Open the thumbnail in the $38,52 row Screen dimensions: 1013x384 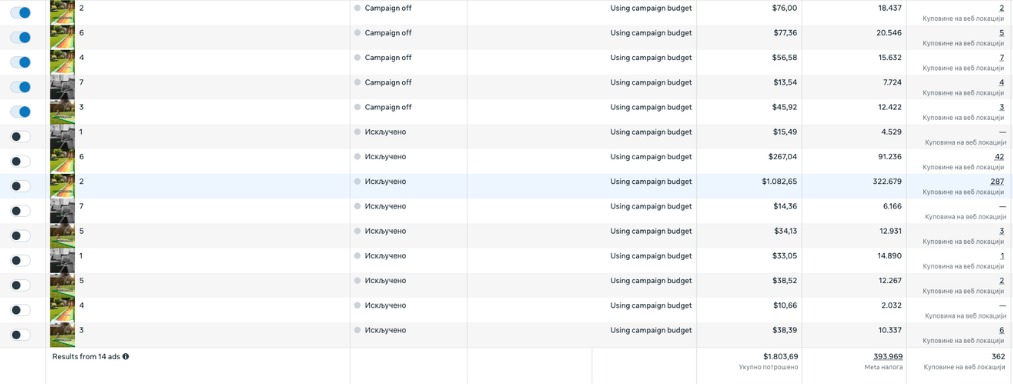coord(63,285)
